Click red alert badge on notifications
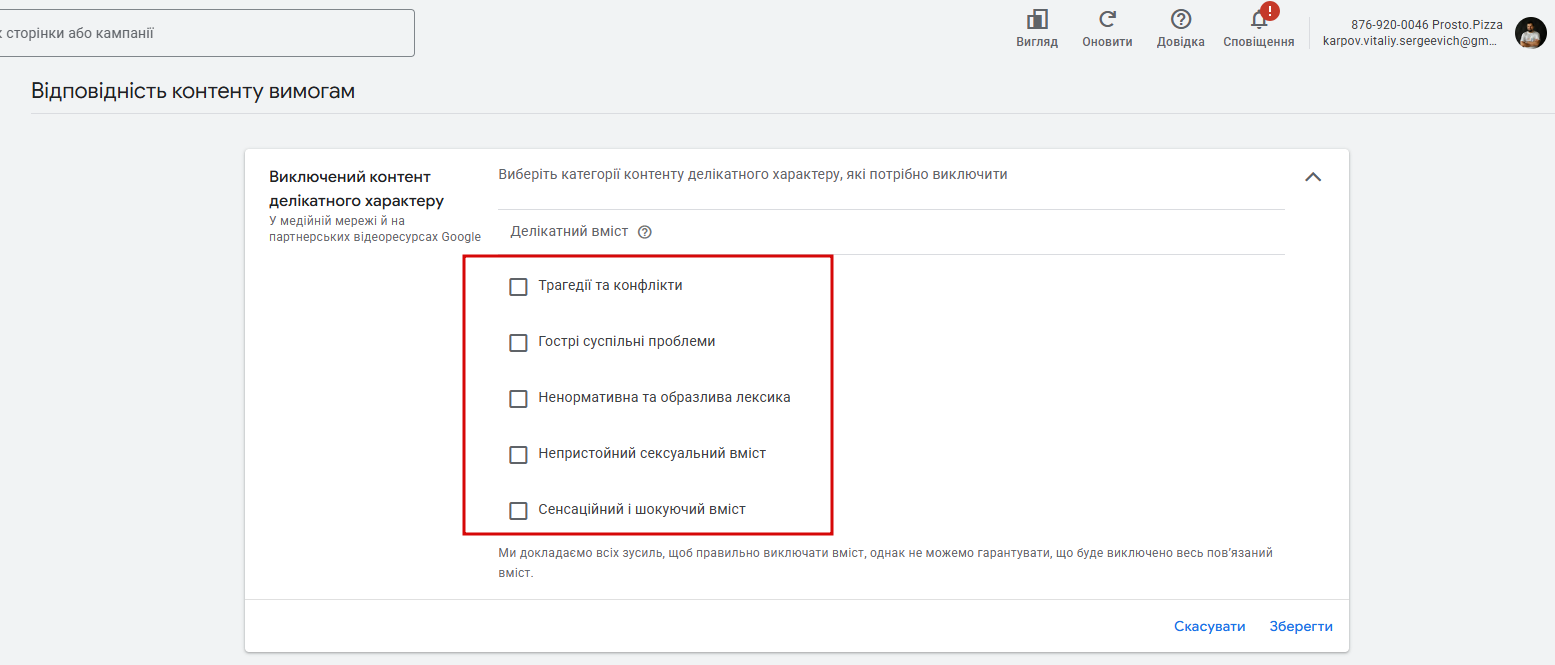 (1270, 11)
